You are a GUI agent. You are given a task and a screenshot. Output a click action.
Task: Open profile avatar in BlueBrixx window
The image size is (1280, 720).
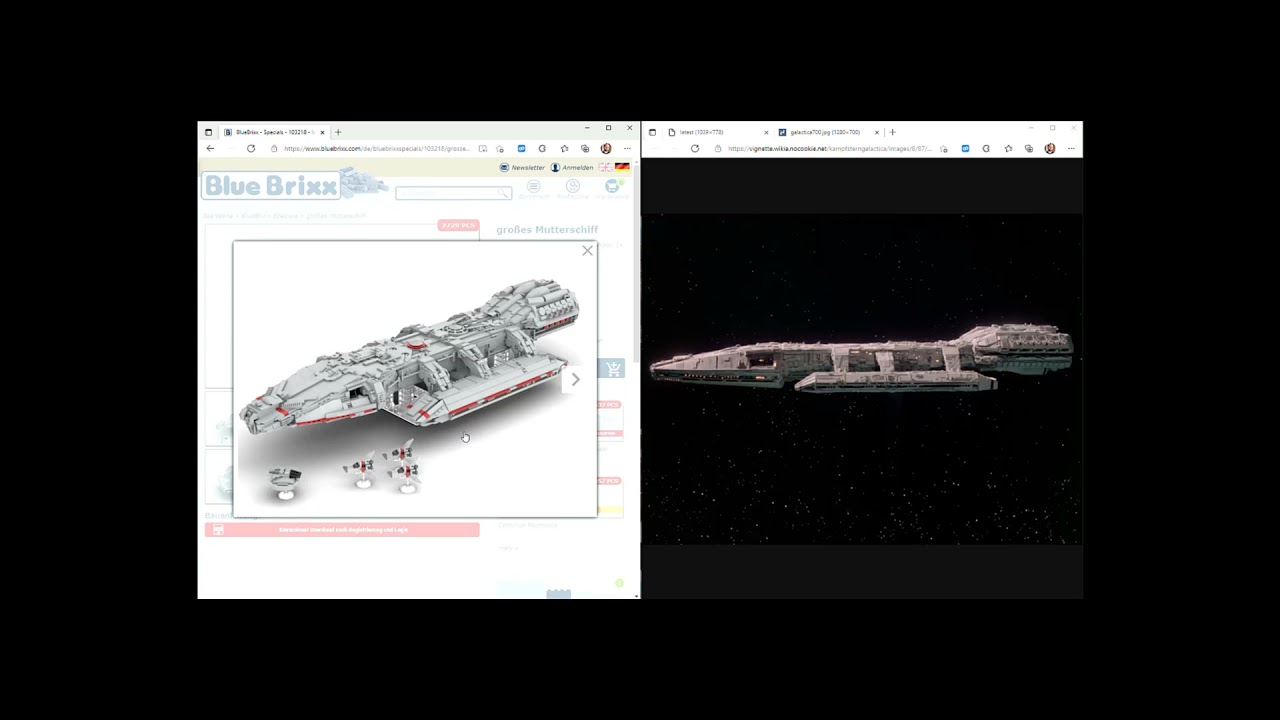[x=606, y=148]
